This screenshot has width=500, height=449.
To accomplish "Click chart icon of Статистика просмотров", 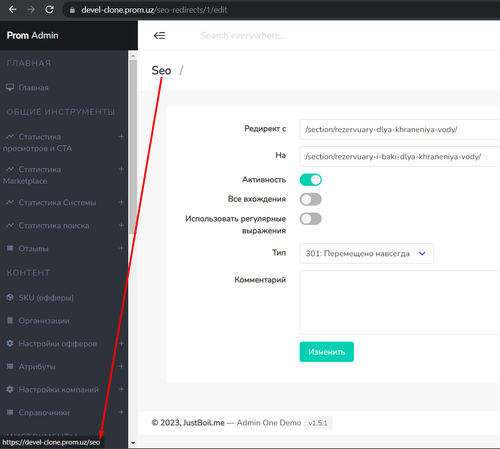I will (10, 136).
